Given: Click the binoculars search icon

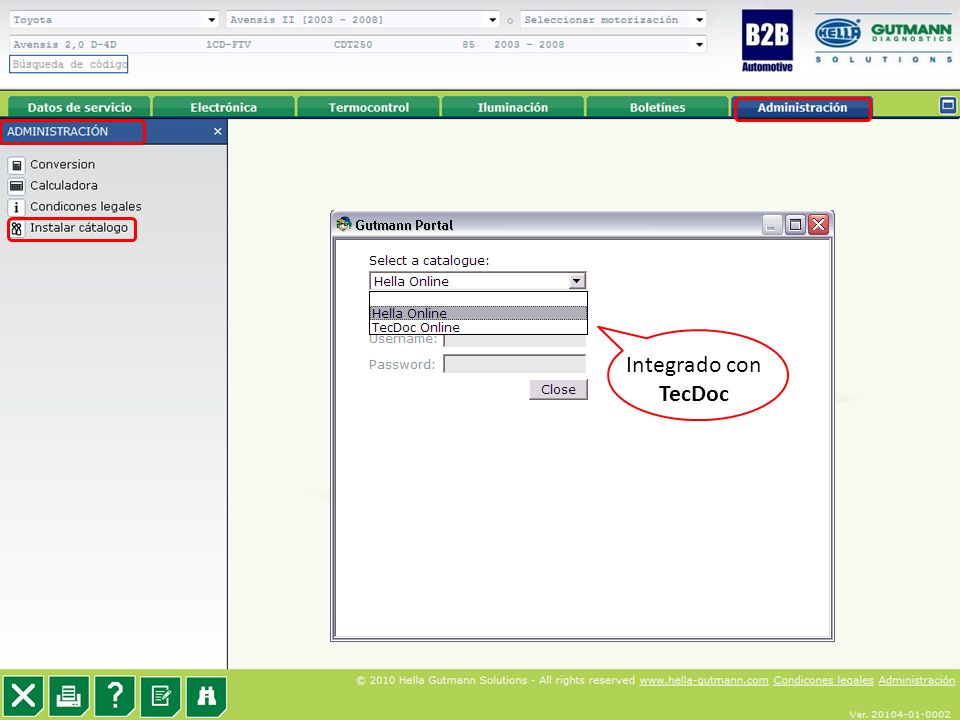Looking at the screenshot, I should (x=206, y=696).
